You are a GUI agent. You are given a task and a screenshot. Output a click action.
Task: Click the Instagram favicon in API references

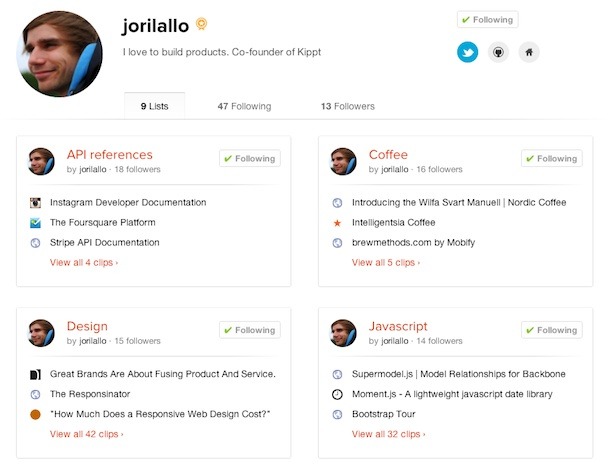tap(35, 202)
